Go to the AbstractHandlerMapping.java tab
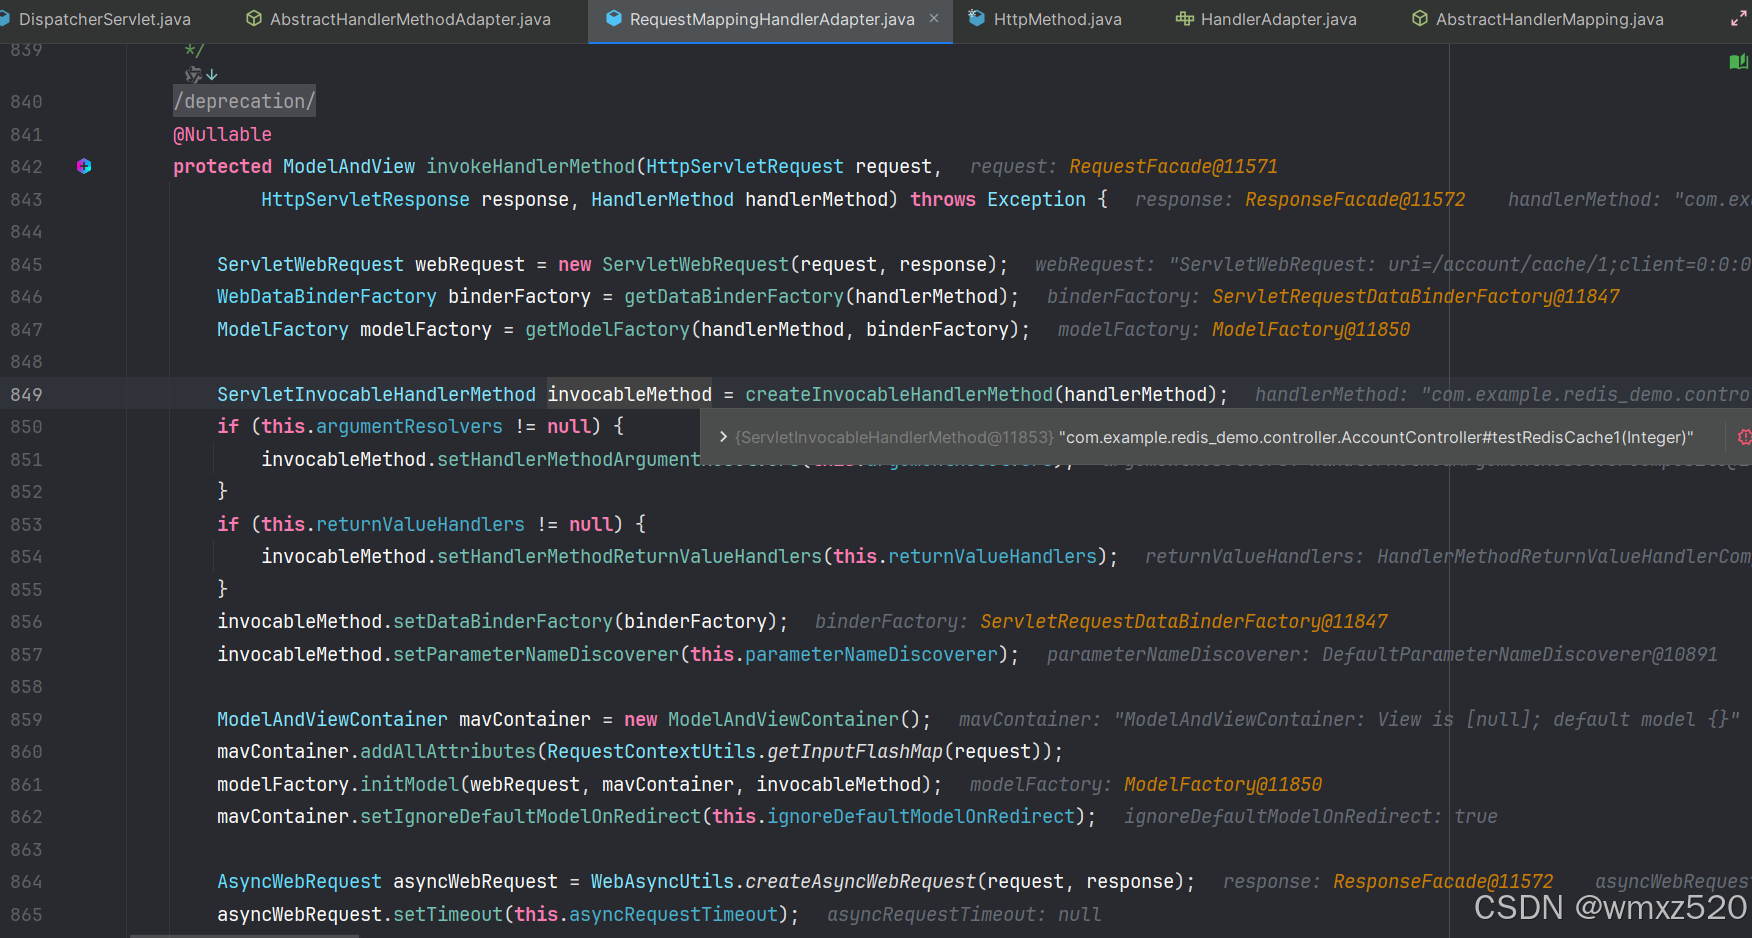This screenshot has height=938, width=1752. pos(1549,19)
